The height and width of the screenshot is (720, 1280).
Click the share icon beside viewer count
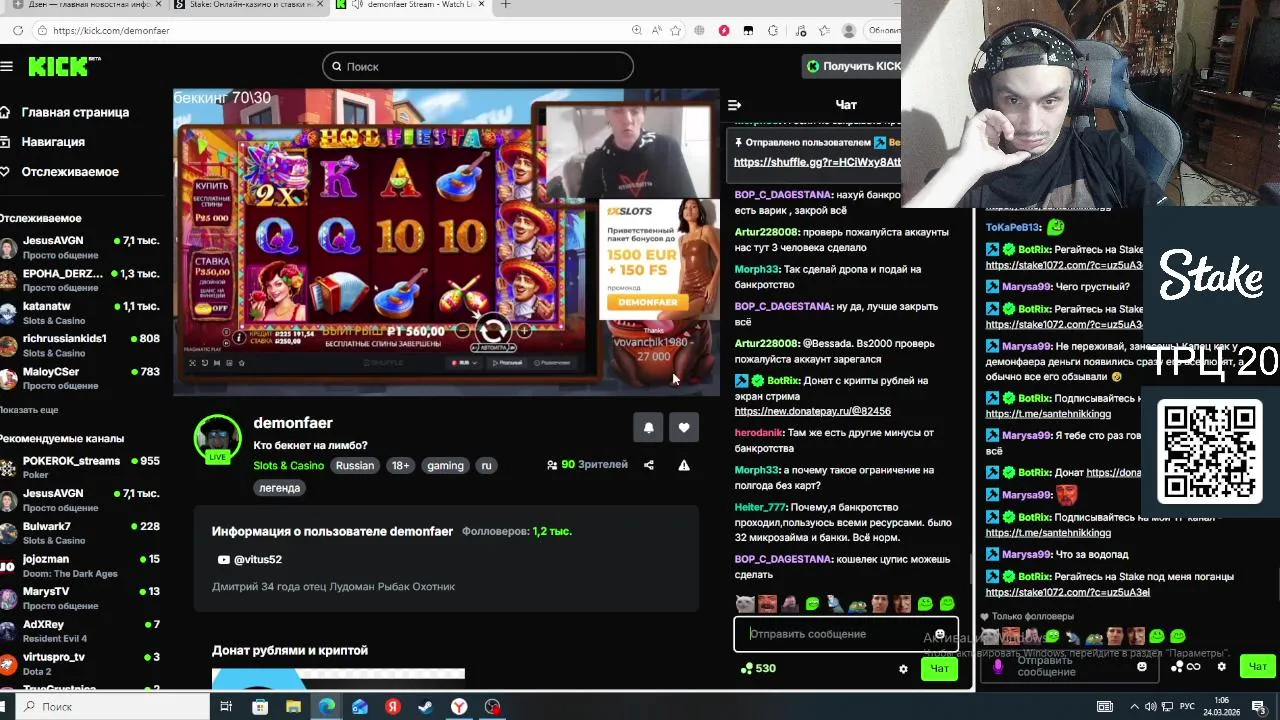pyautogui.click(x=649, y=465)
